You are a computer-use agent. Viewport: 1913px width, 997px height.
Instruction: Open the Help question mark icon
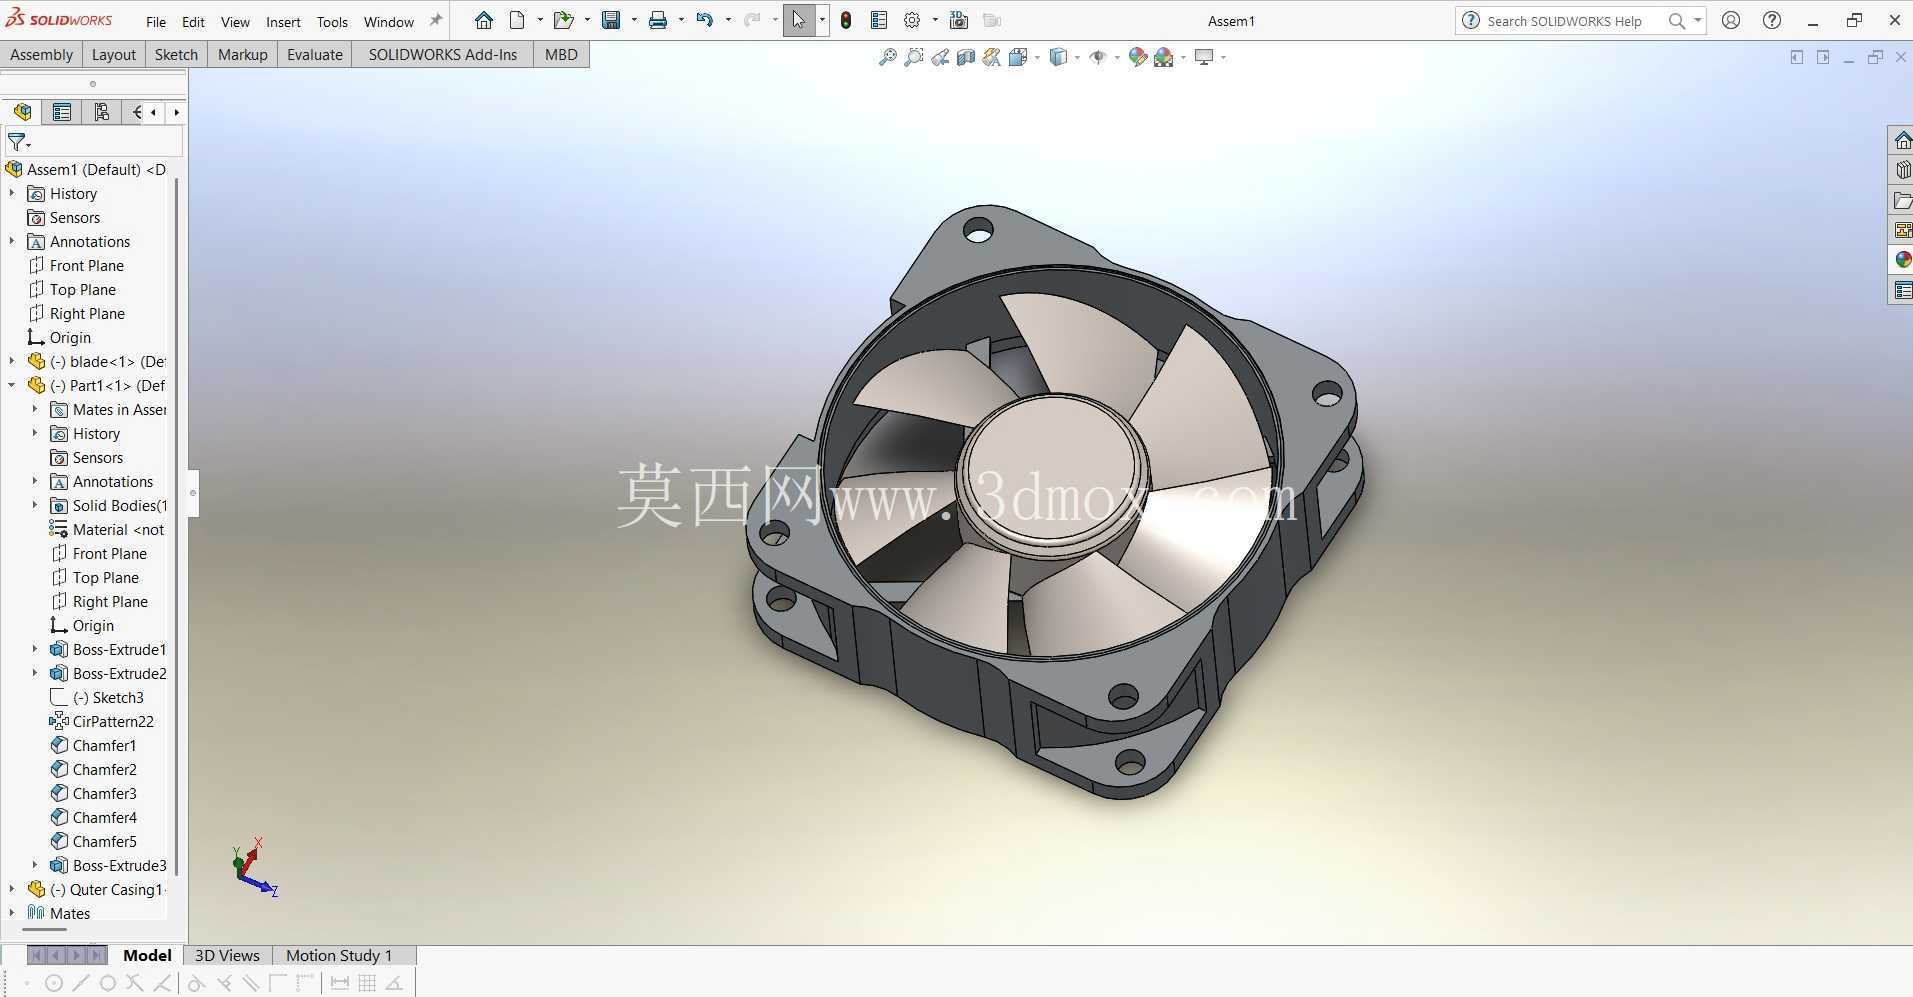[1772, 20]
